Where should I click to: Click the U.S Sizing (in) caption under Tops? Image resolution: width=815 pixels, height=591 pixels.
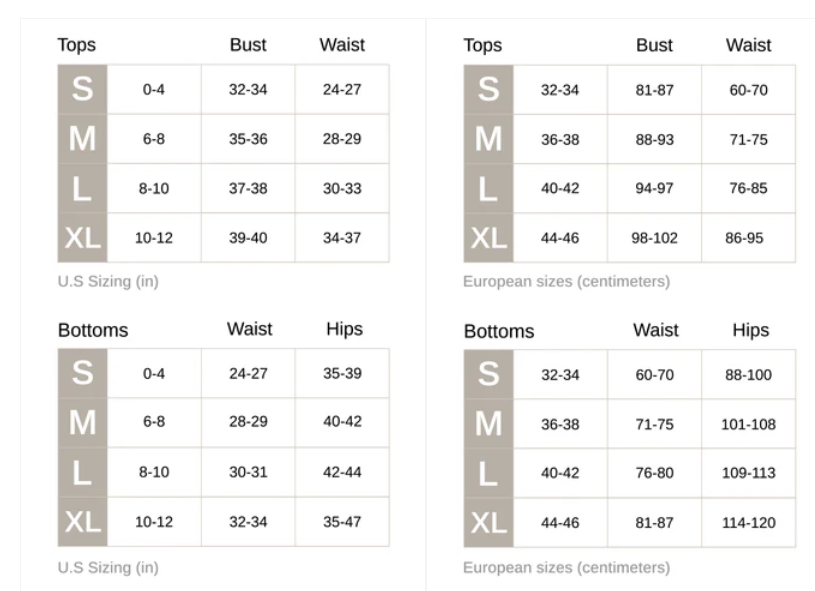pos(108,281)
